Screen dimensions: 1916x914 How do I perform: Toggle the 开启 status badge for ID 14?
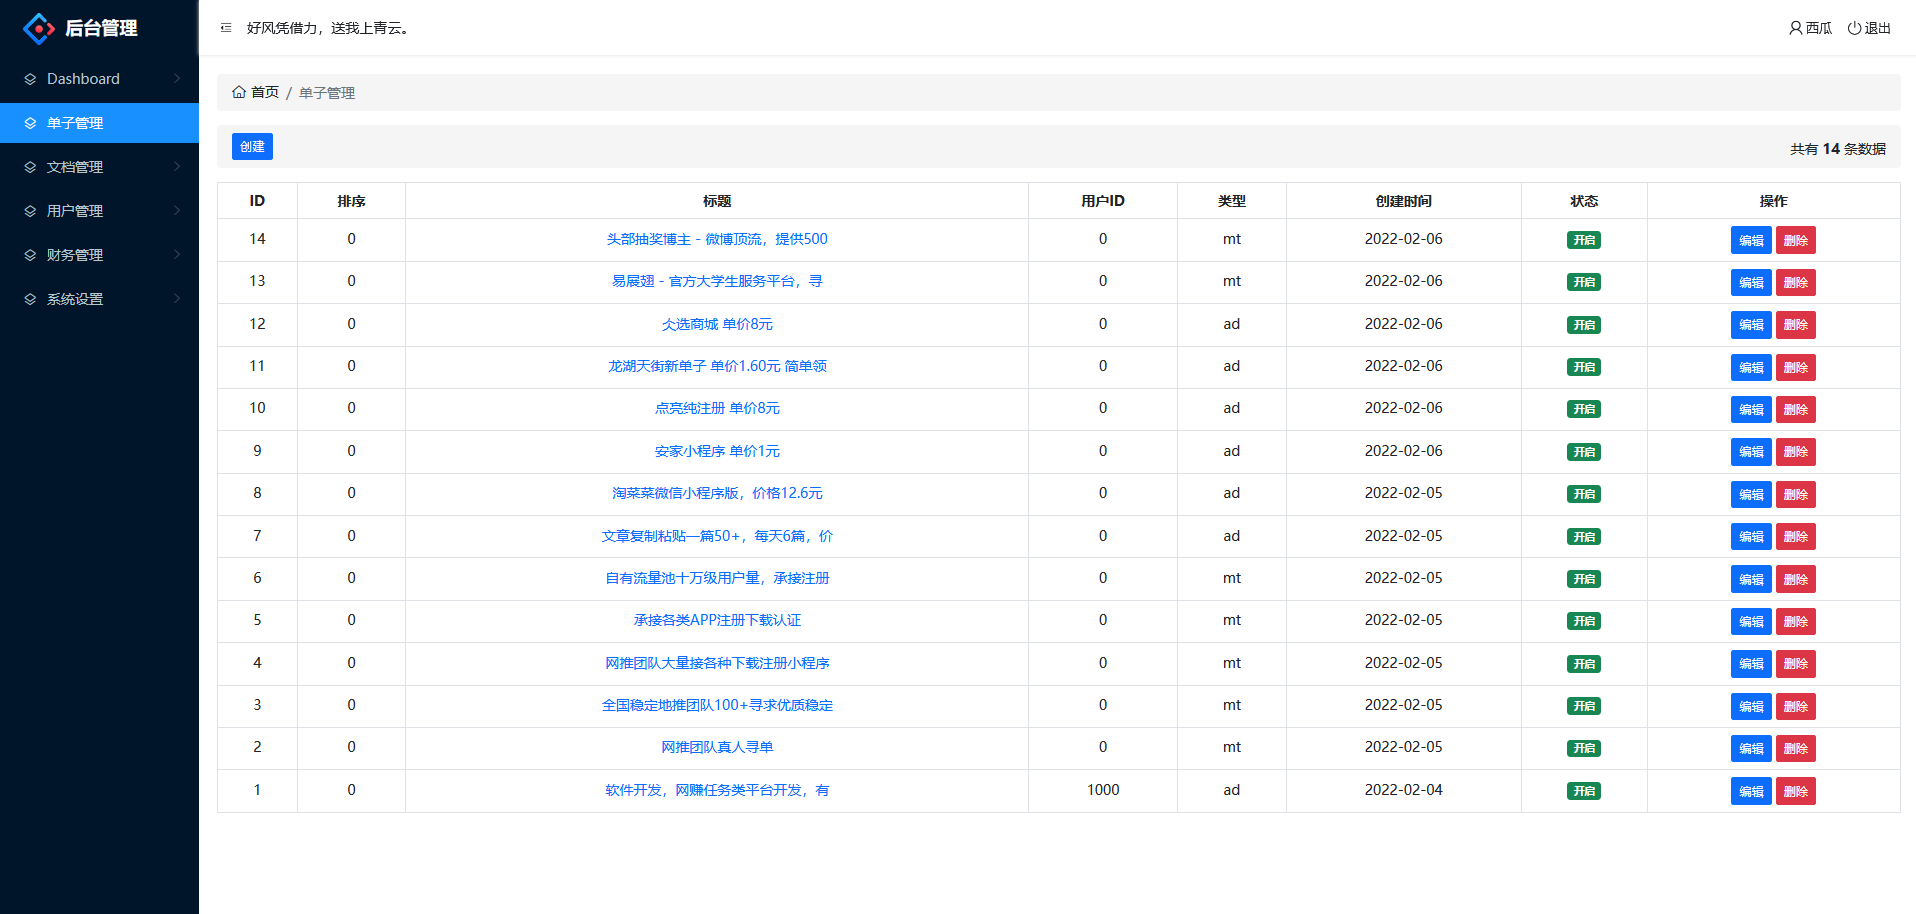pos(1583,240)
